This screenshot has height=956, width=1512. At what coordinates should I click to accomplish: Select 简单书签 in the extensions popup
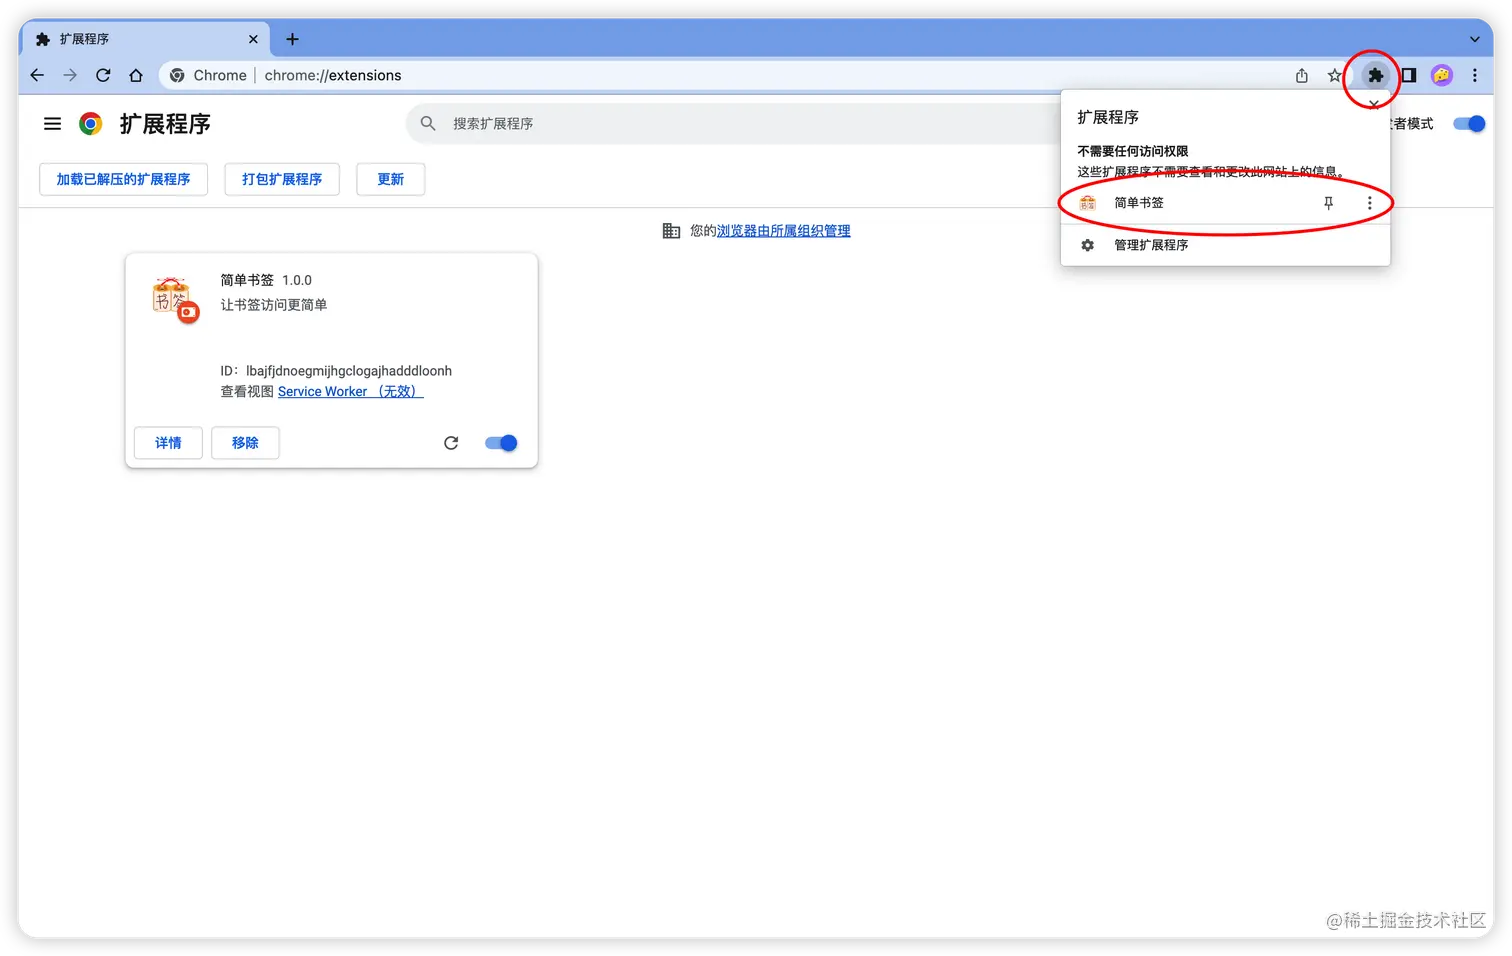pos(1226,203)
